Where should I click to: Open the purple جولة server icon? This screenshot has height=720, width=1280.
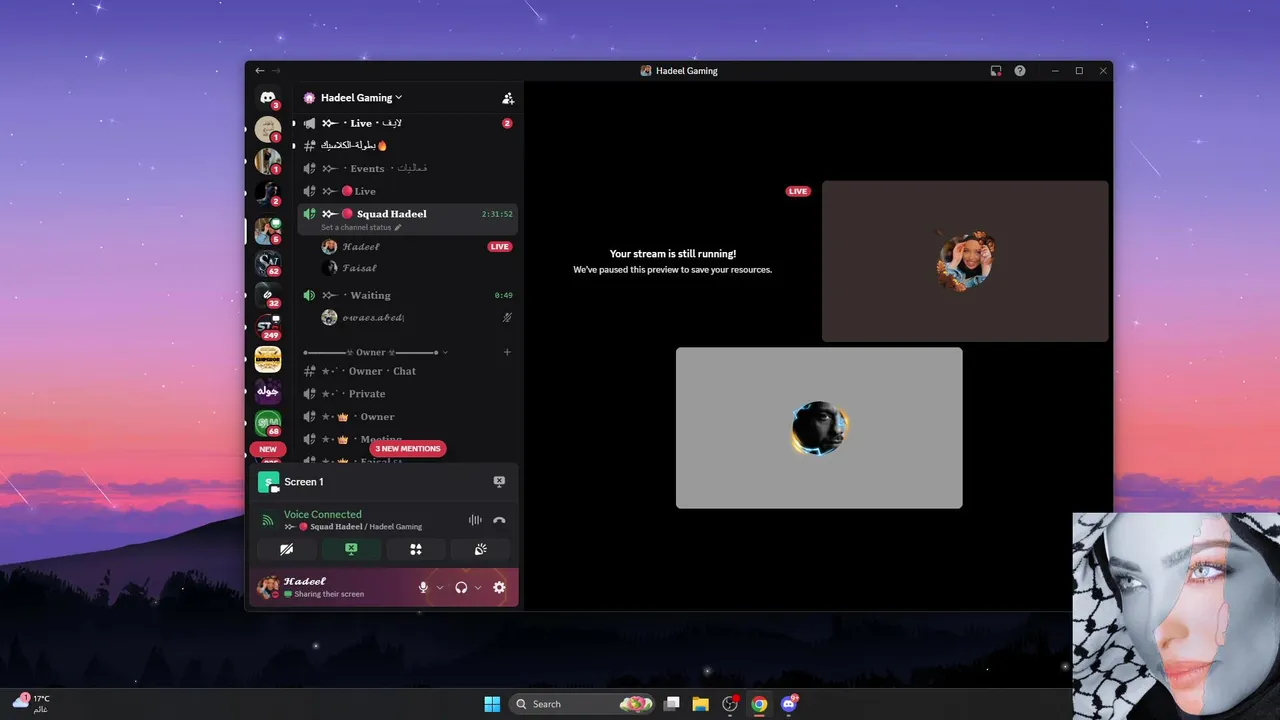[x=268, y=391]
